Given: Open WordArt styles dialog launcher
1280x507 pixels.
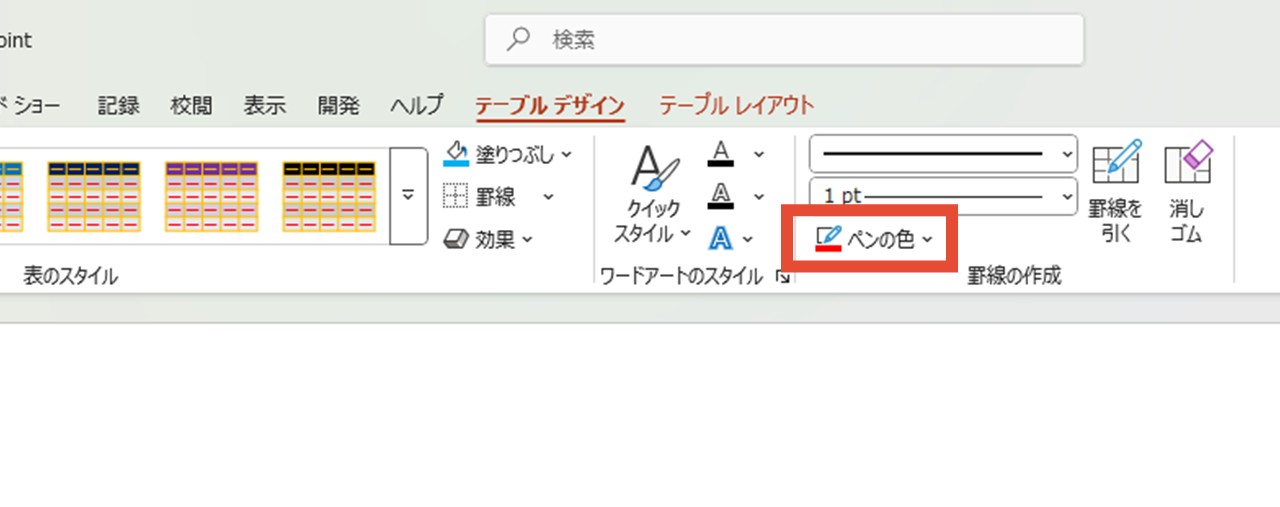Looking at the screenshot, I should [x=783, y=277].
